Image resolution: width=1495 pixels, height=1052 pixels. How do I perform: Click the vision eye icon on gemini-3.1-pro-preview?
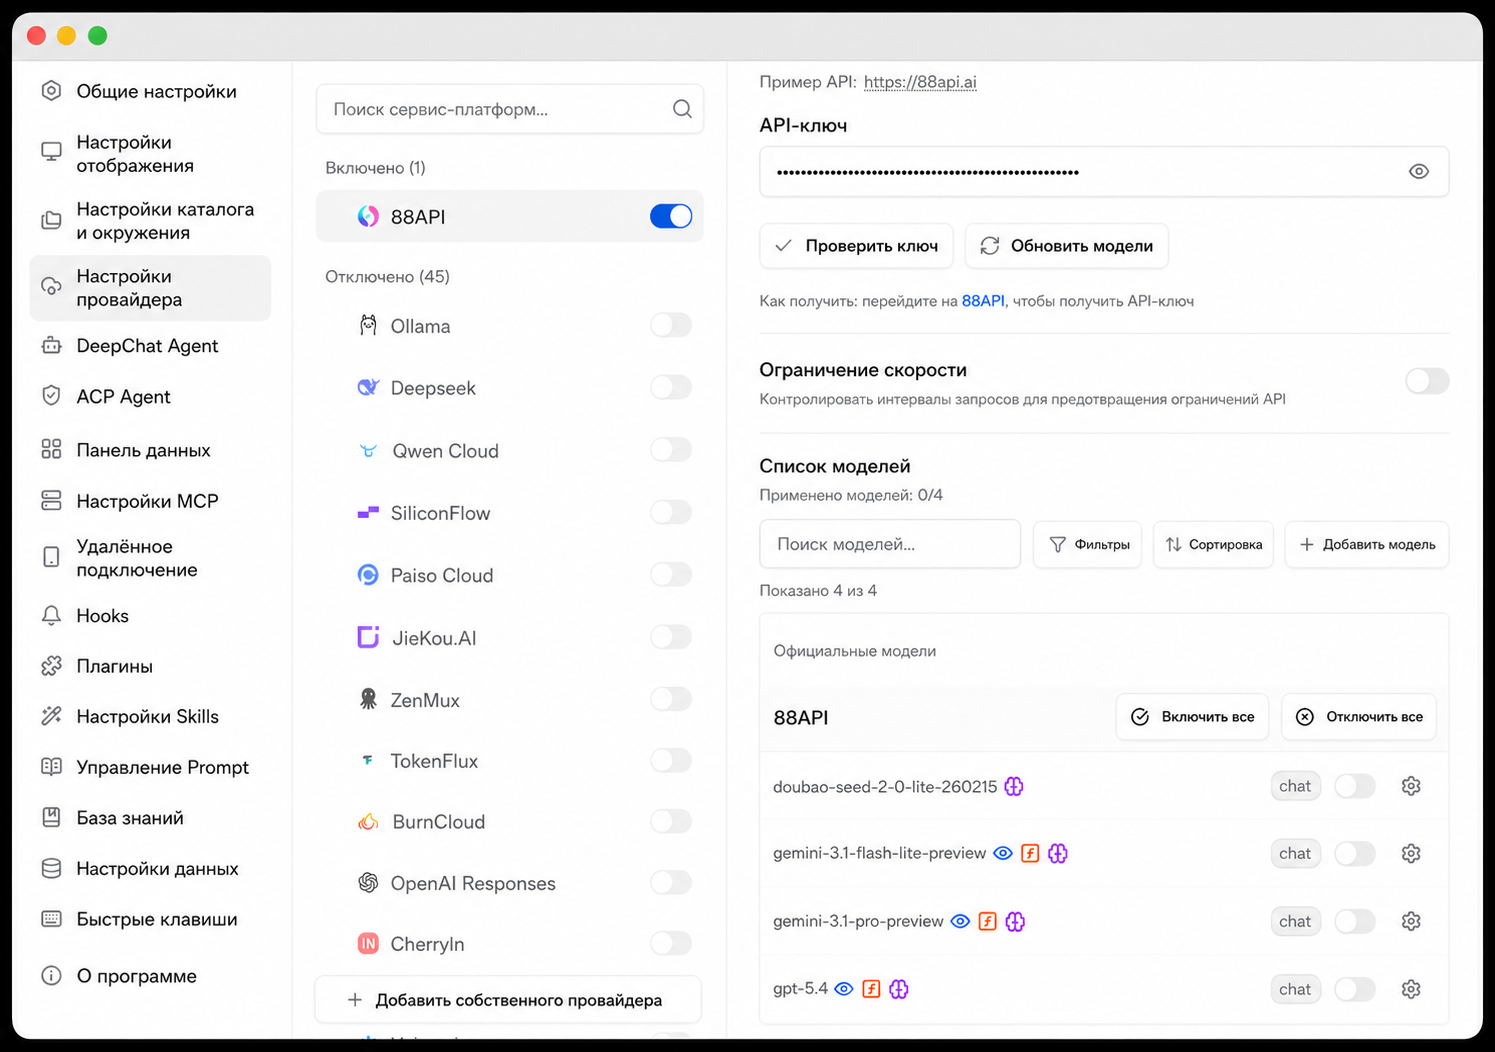[960, 921]
